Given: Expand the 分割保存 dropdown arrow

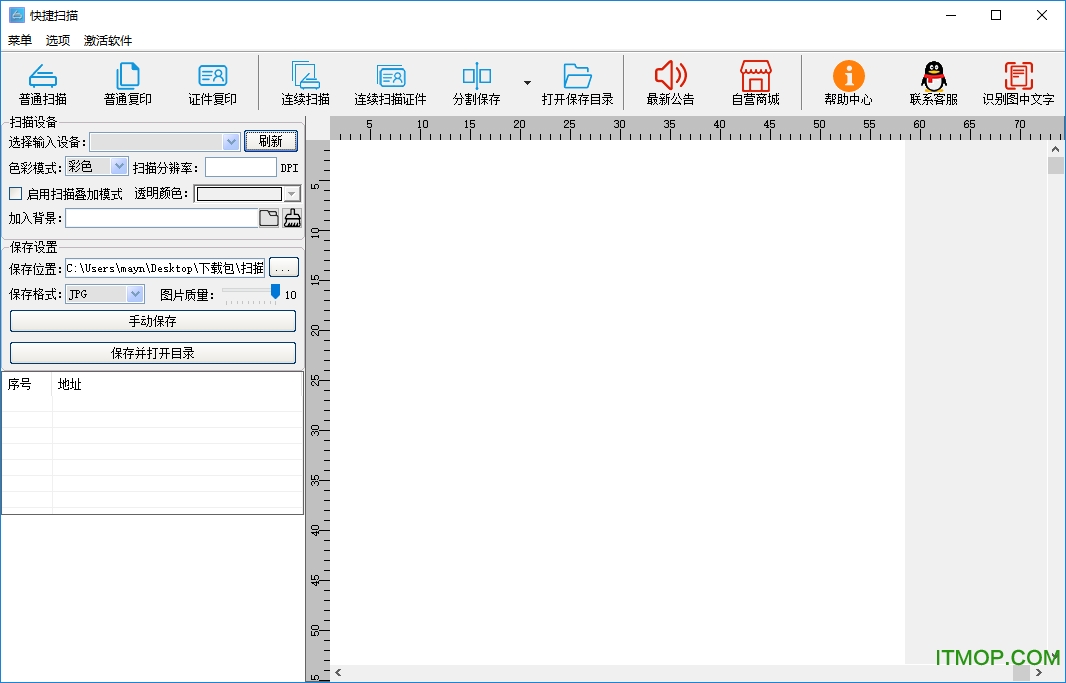Looking at the screenshot, I should tap(527, 83).
